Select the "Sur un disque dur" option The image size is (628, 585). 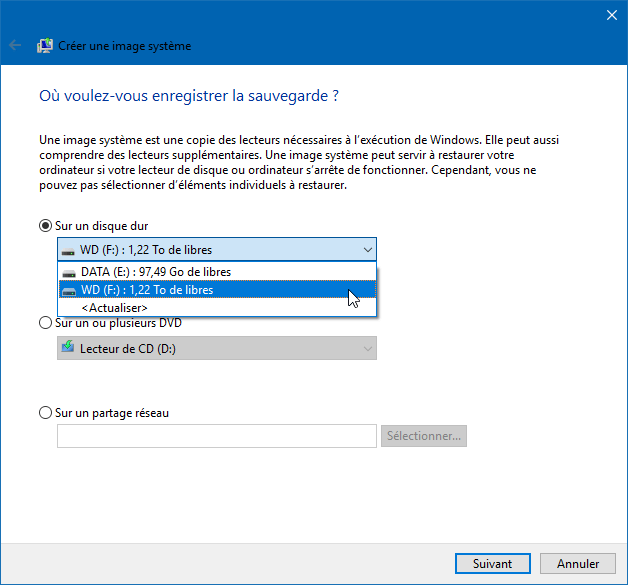click(x=45, y=227)
